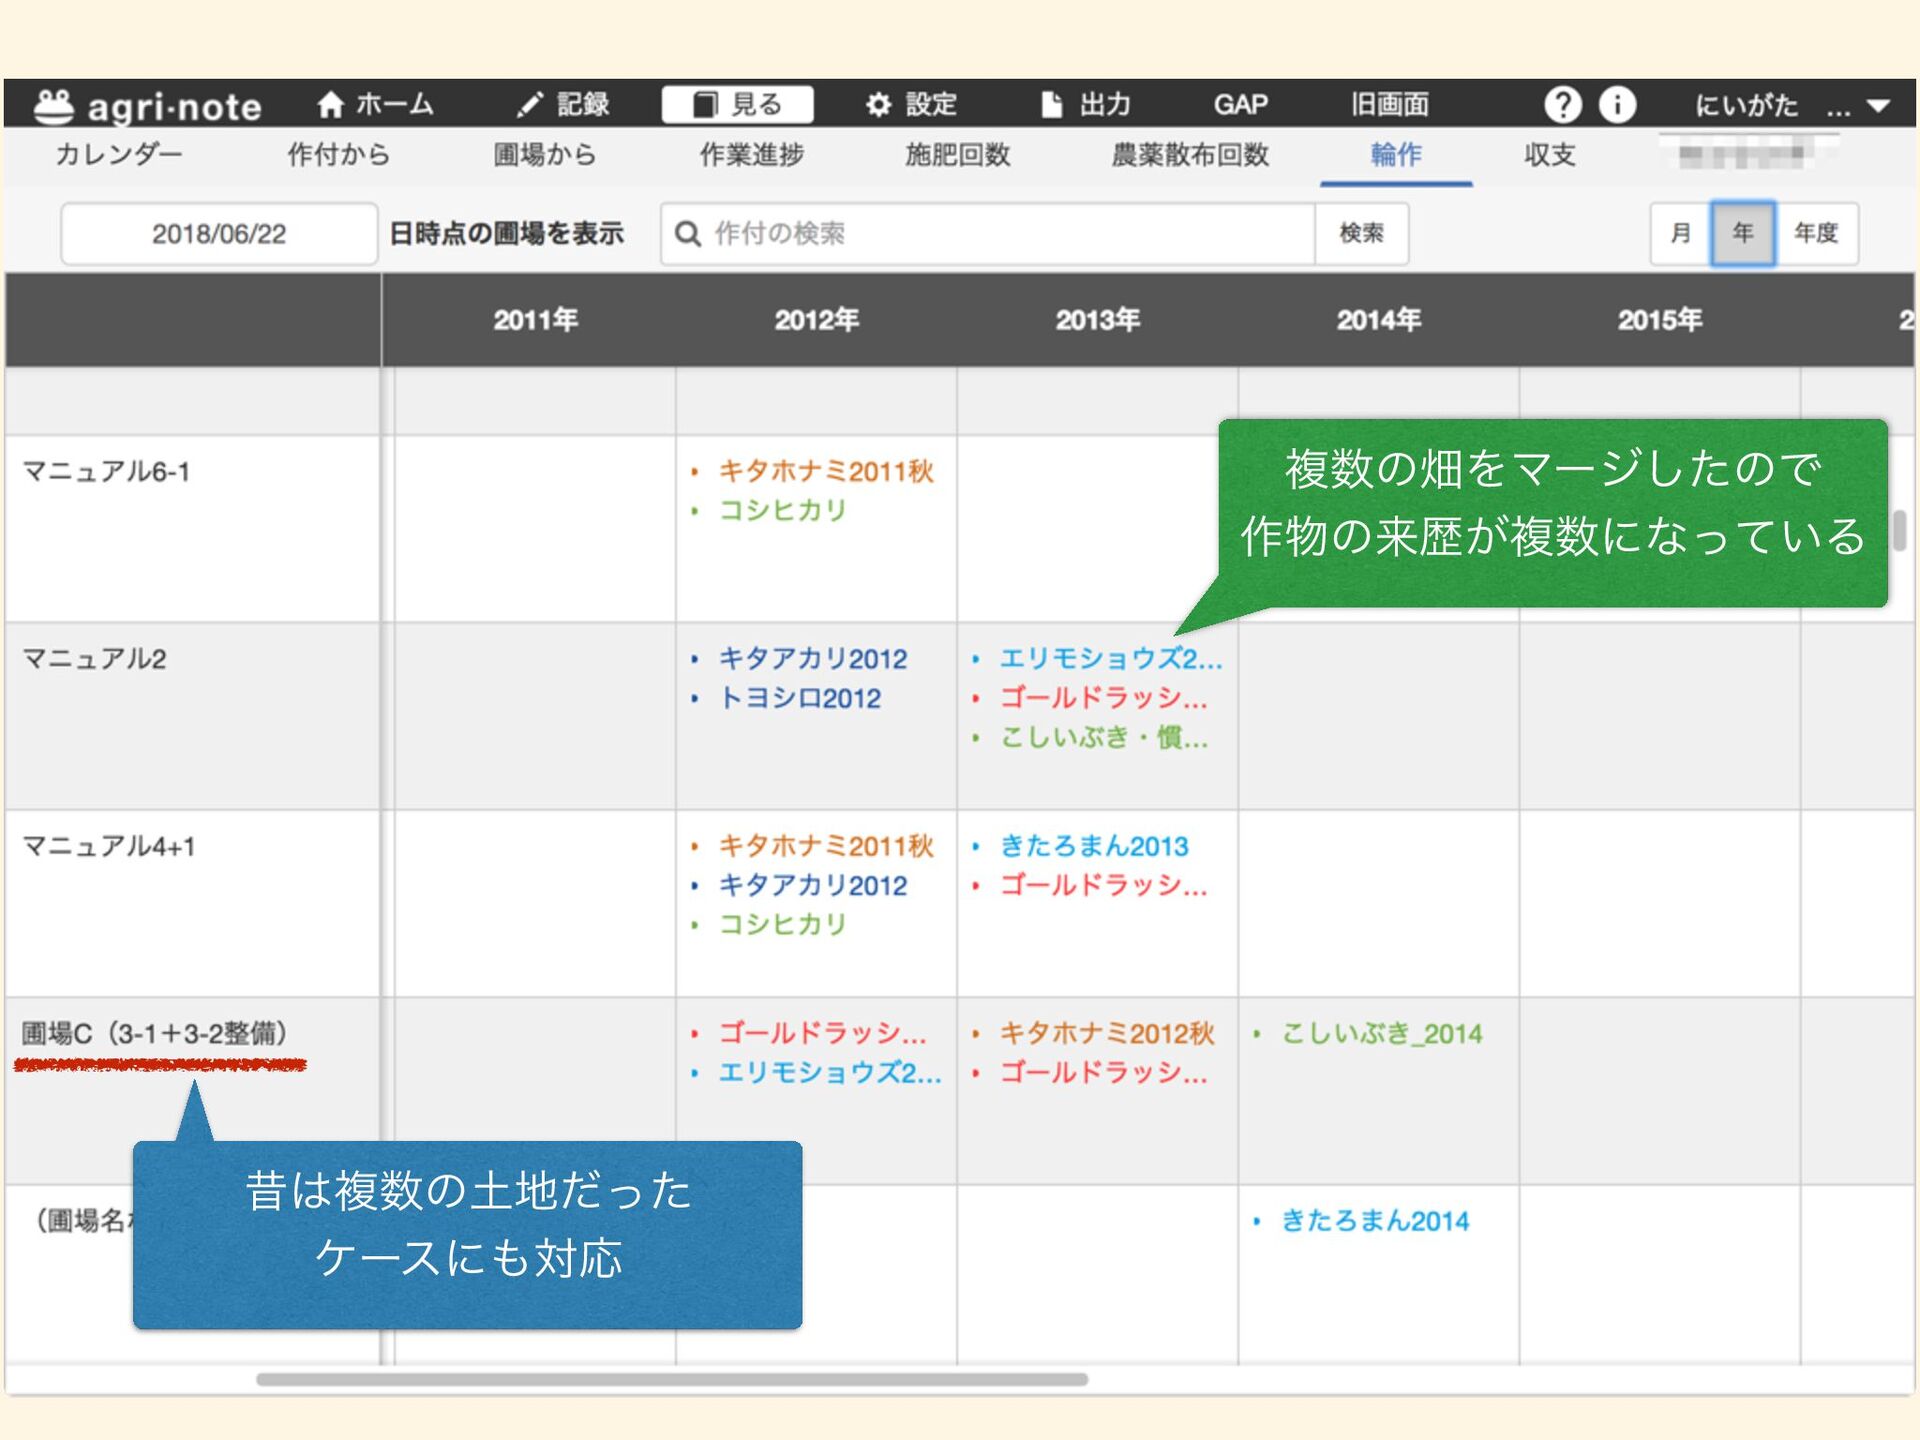
Task: Open the 旧画面 menu item
Action: tap(1389, 104)
